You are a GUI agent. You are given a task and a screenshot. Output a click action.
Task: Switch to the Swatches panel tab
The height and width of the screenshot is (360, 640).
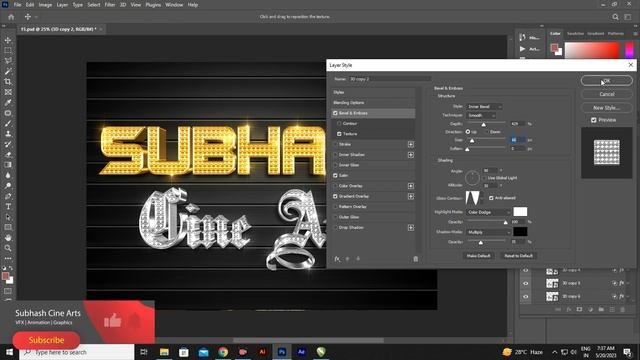click(x=575, y=33)
